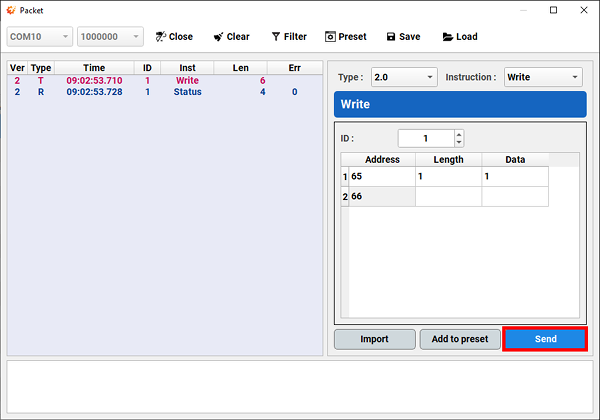Click the Close port plug icon
600x420 pixels.
pos(160,37)
